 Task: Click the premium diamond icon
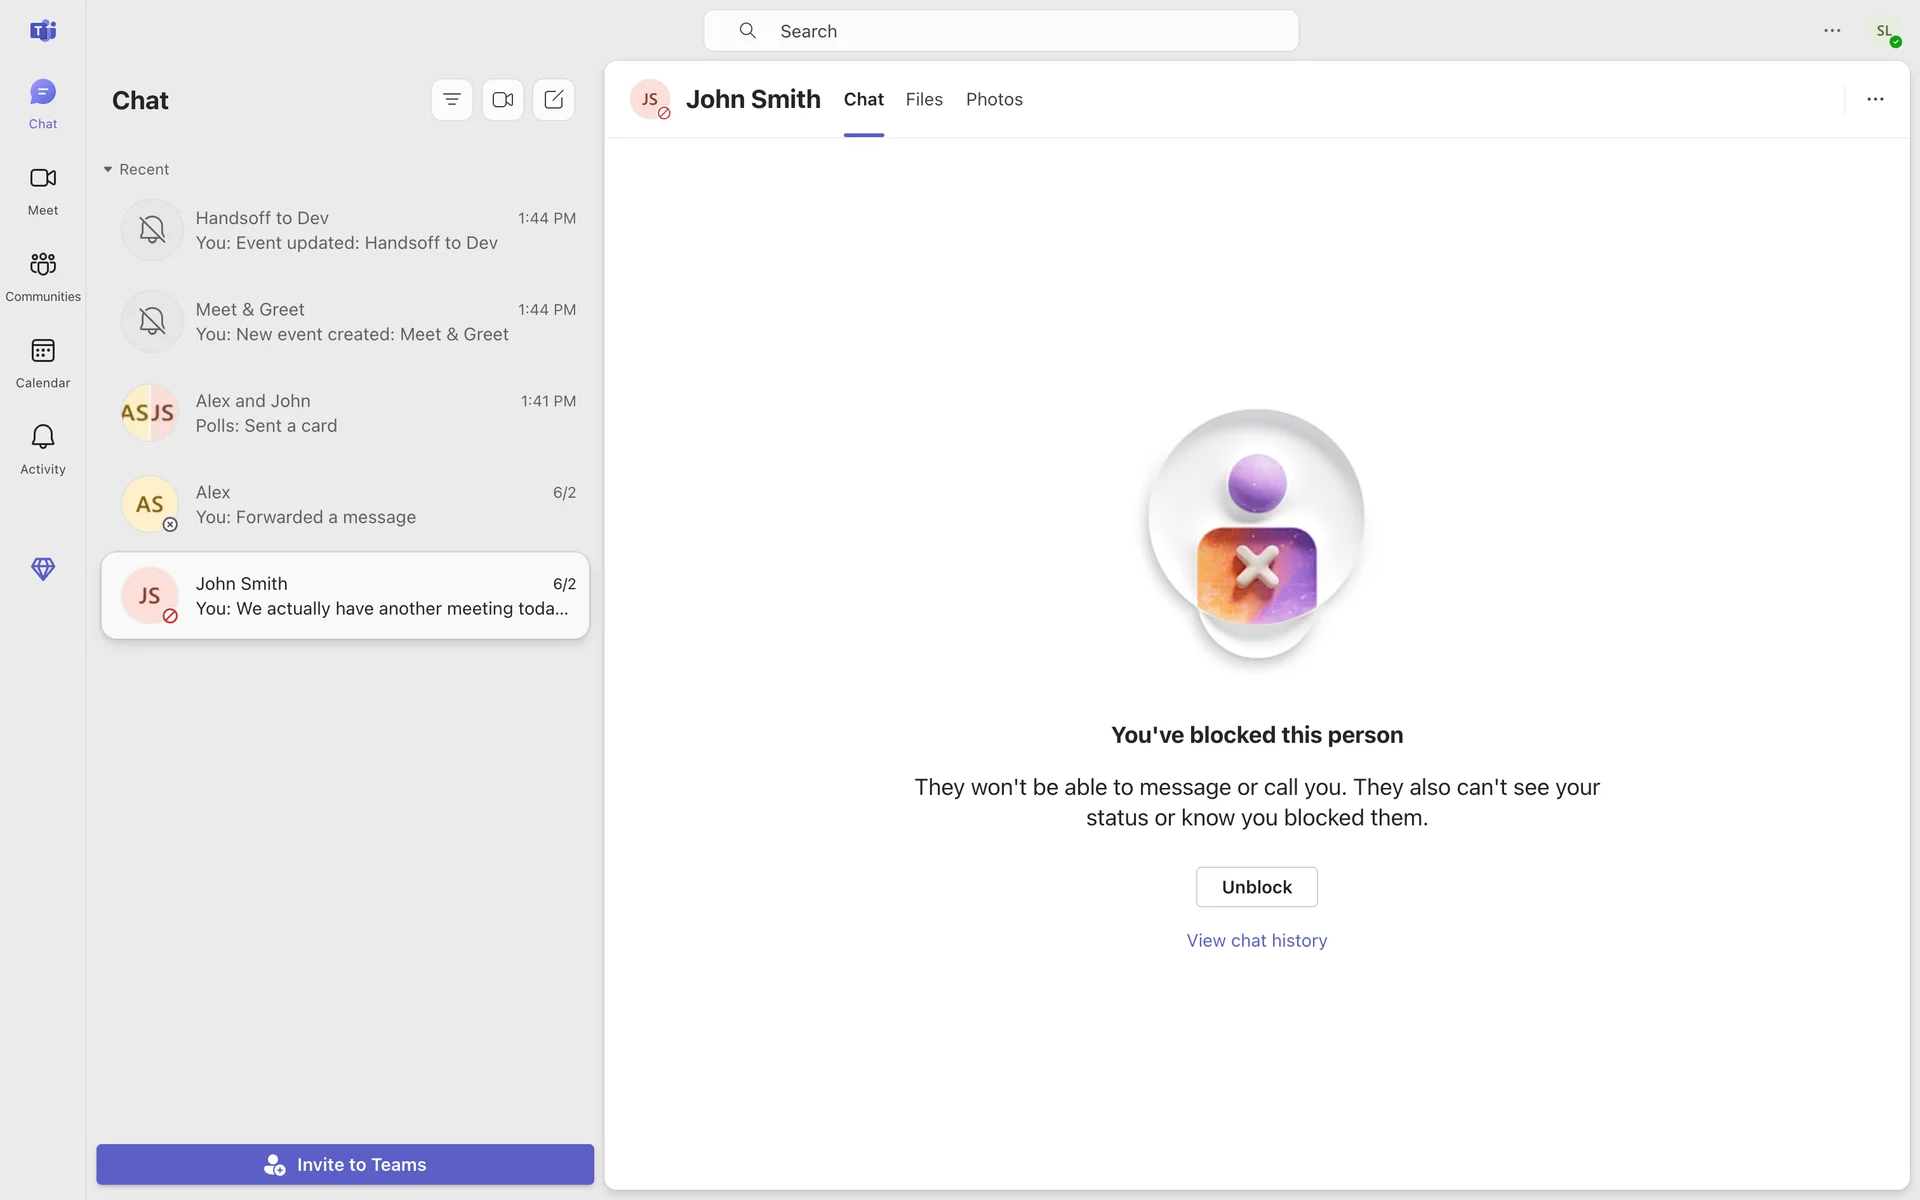coord(43,569)
